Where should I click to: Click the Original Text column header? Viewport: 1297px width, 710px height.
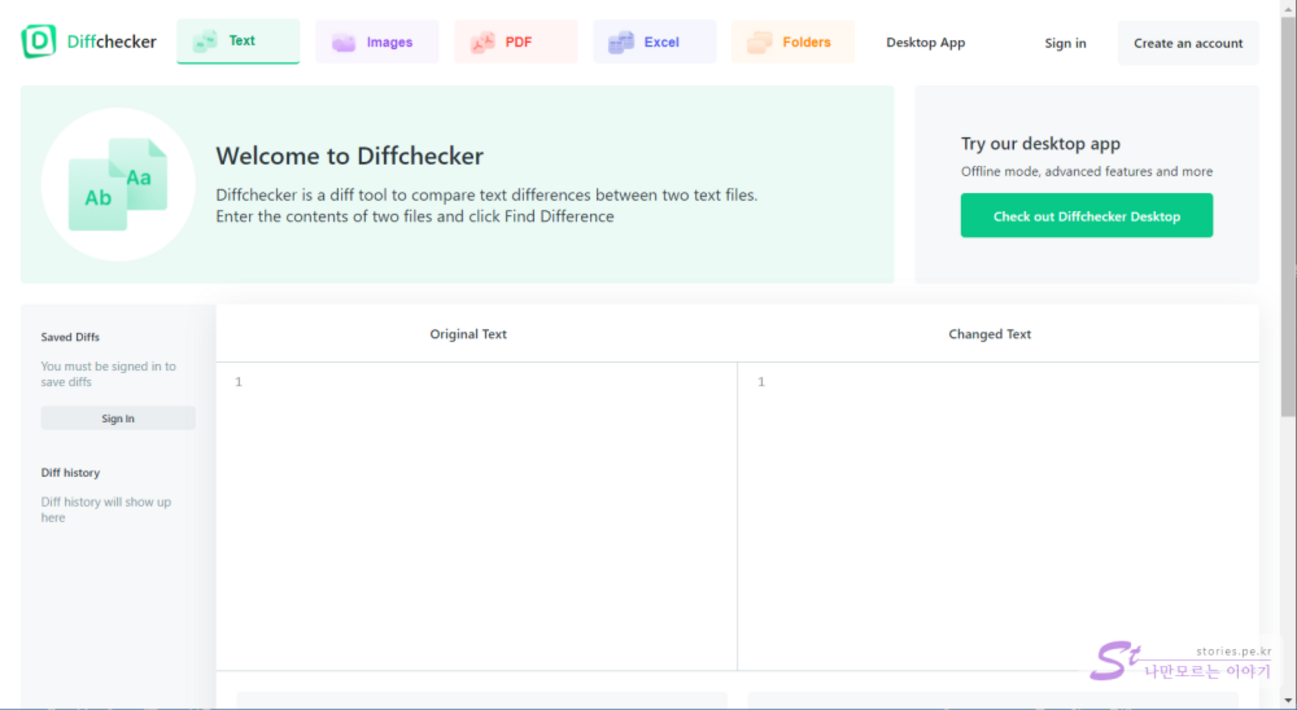coord(468,334)
